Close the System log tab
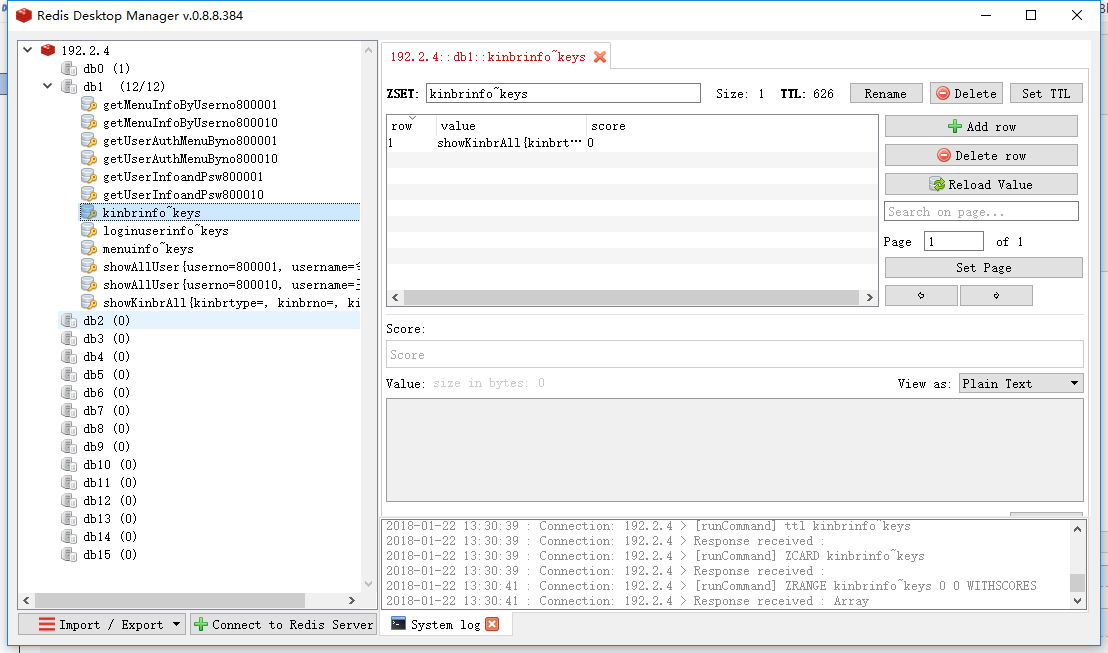The image size is (1108, 653). click(x=493, y=624)
